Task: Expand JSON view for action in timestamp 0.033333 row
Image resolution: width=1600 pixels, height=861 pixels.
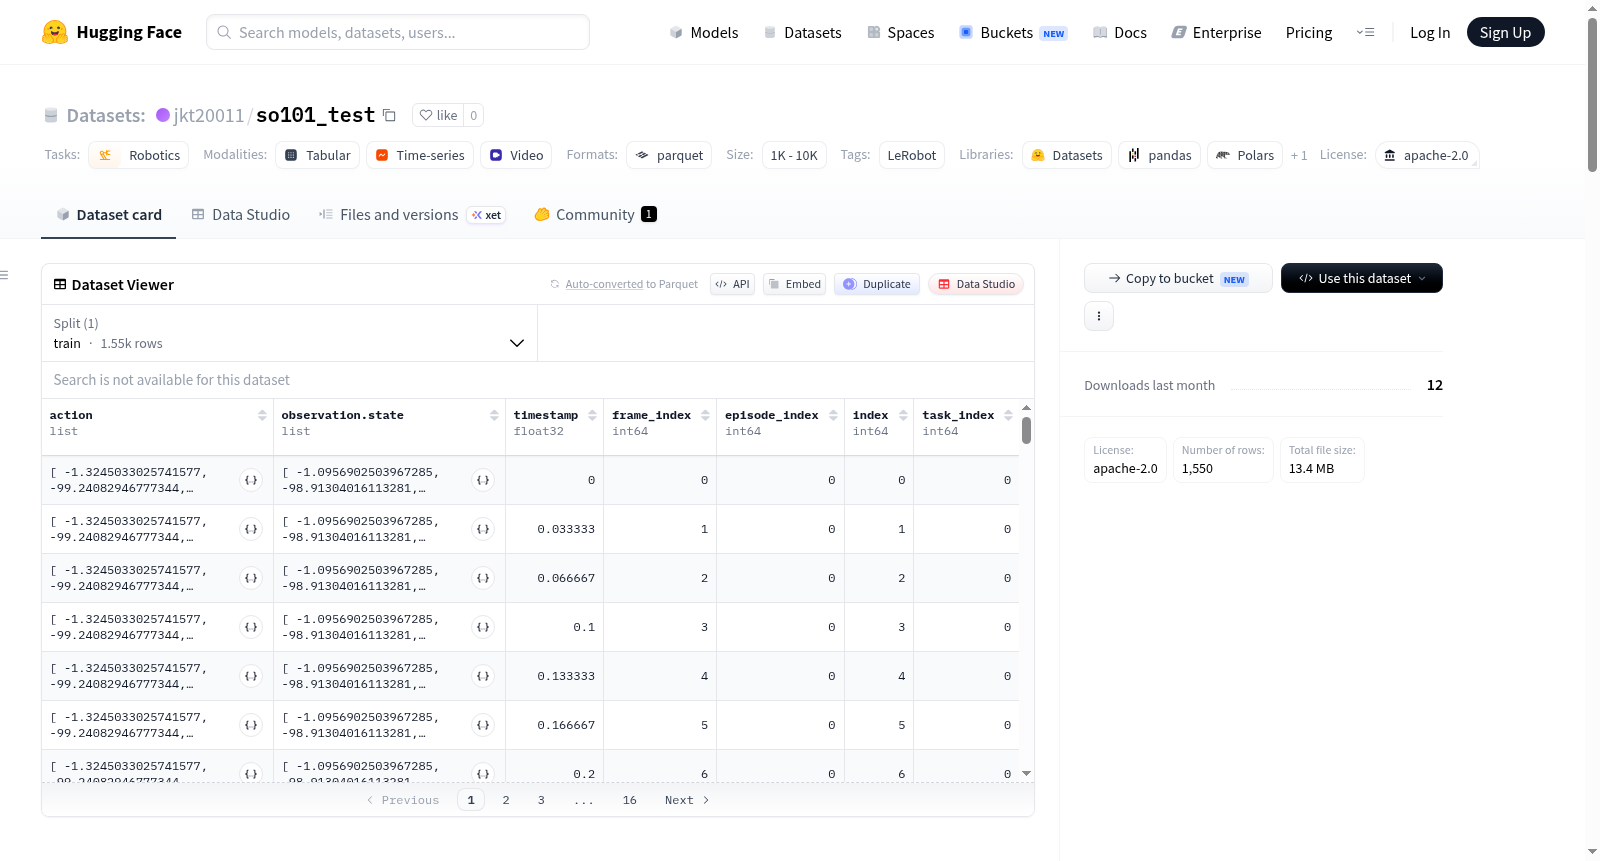Action: click(x=251, y=529)
